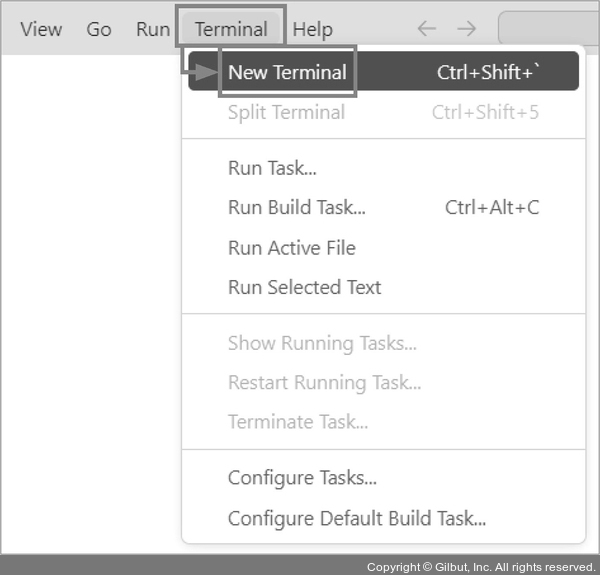Click the back navigation arrow icon
This screenshot has width=600, height=575.
427,29
